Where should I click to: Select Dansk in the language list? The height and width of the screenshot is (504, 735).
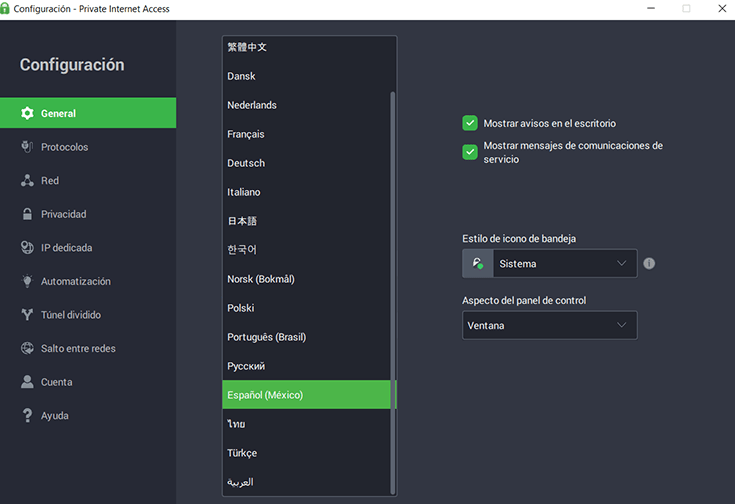[x=306, y=76]
